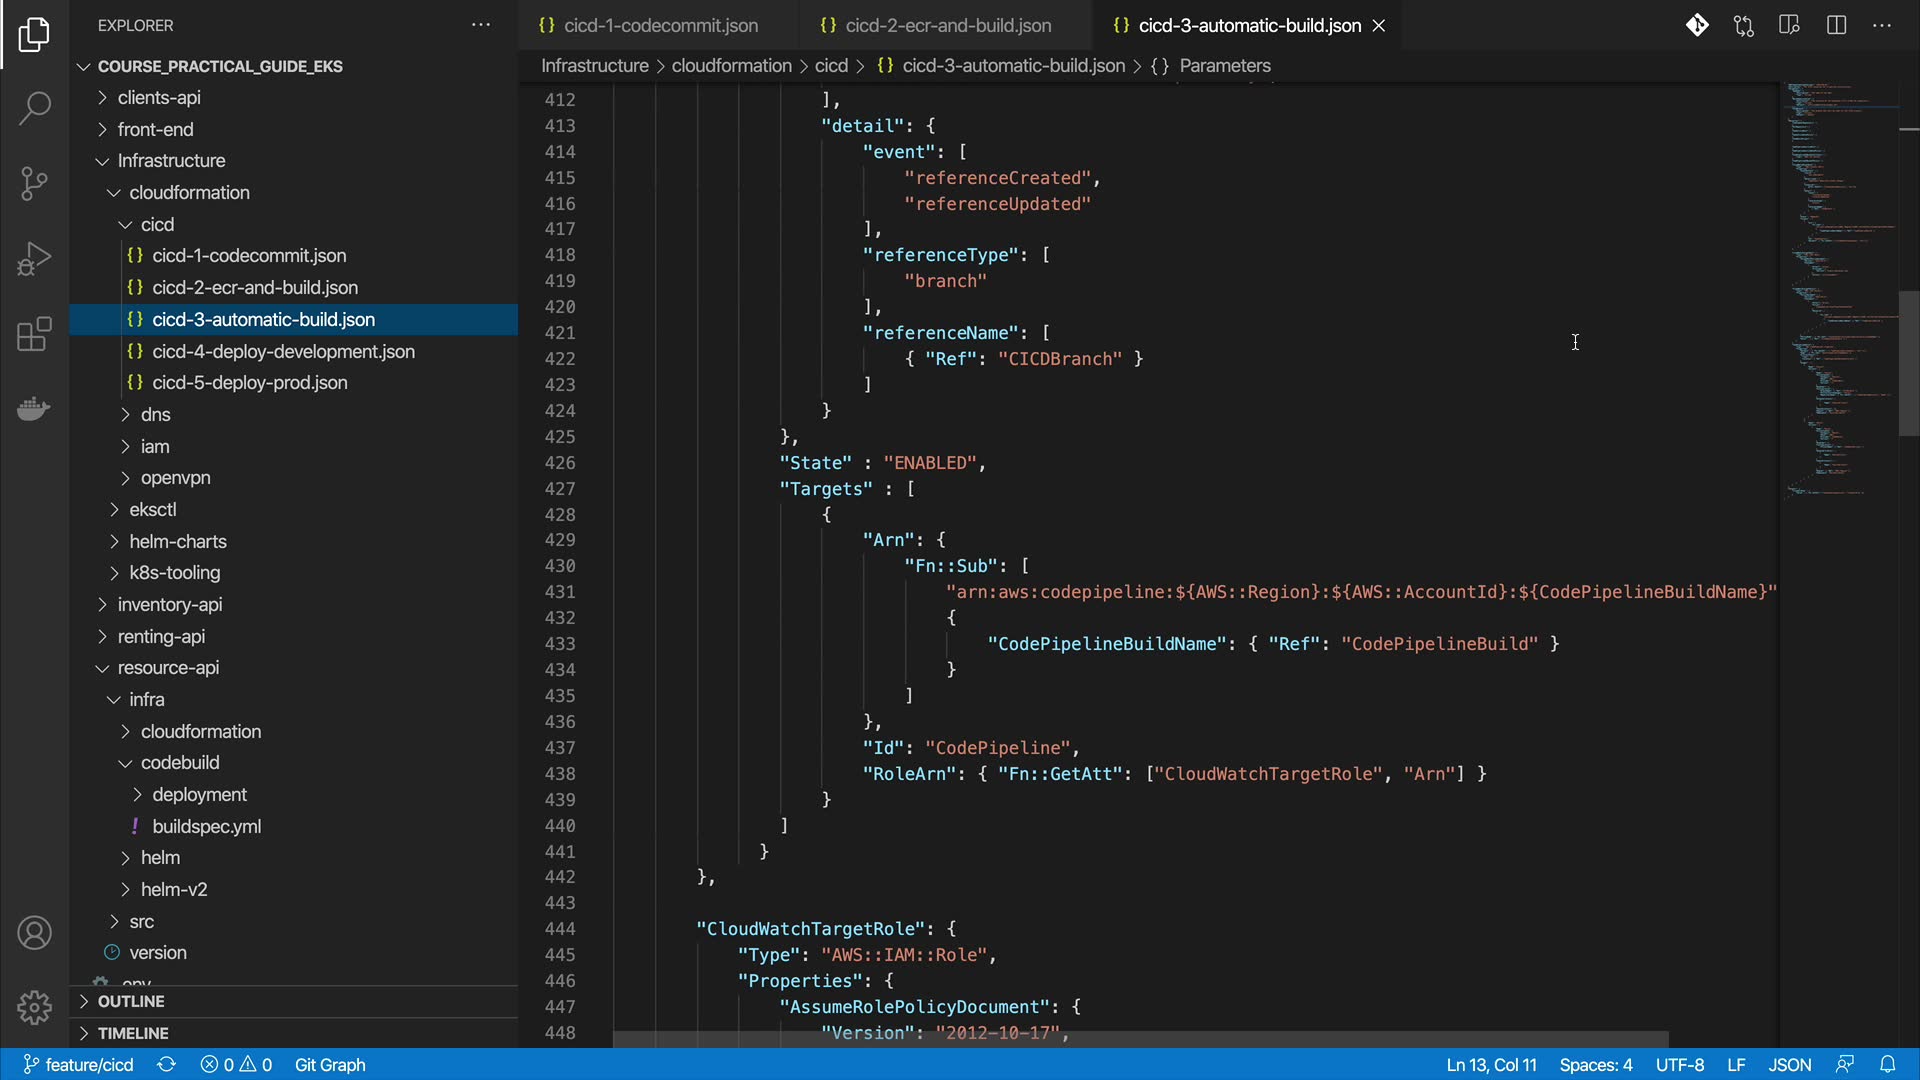The height and width of the screenshot is (1080, 1920).
Task: Open the Extensions view
Action: click(34, 334)
